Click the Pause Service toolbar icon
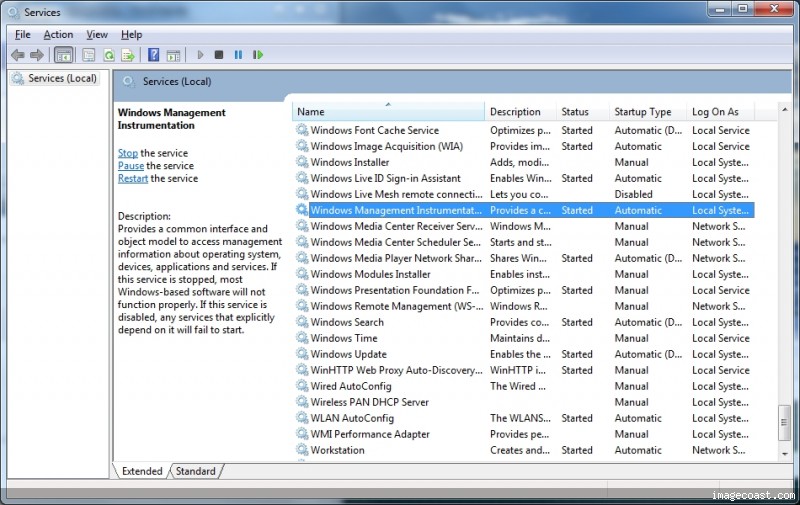800x505 pixels. [238, 55]
